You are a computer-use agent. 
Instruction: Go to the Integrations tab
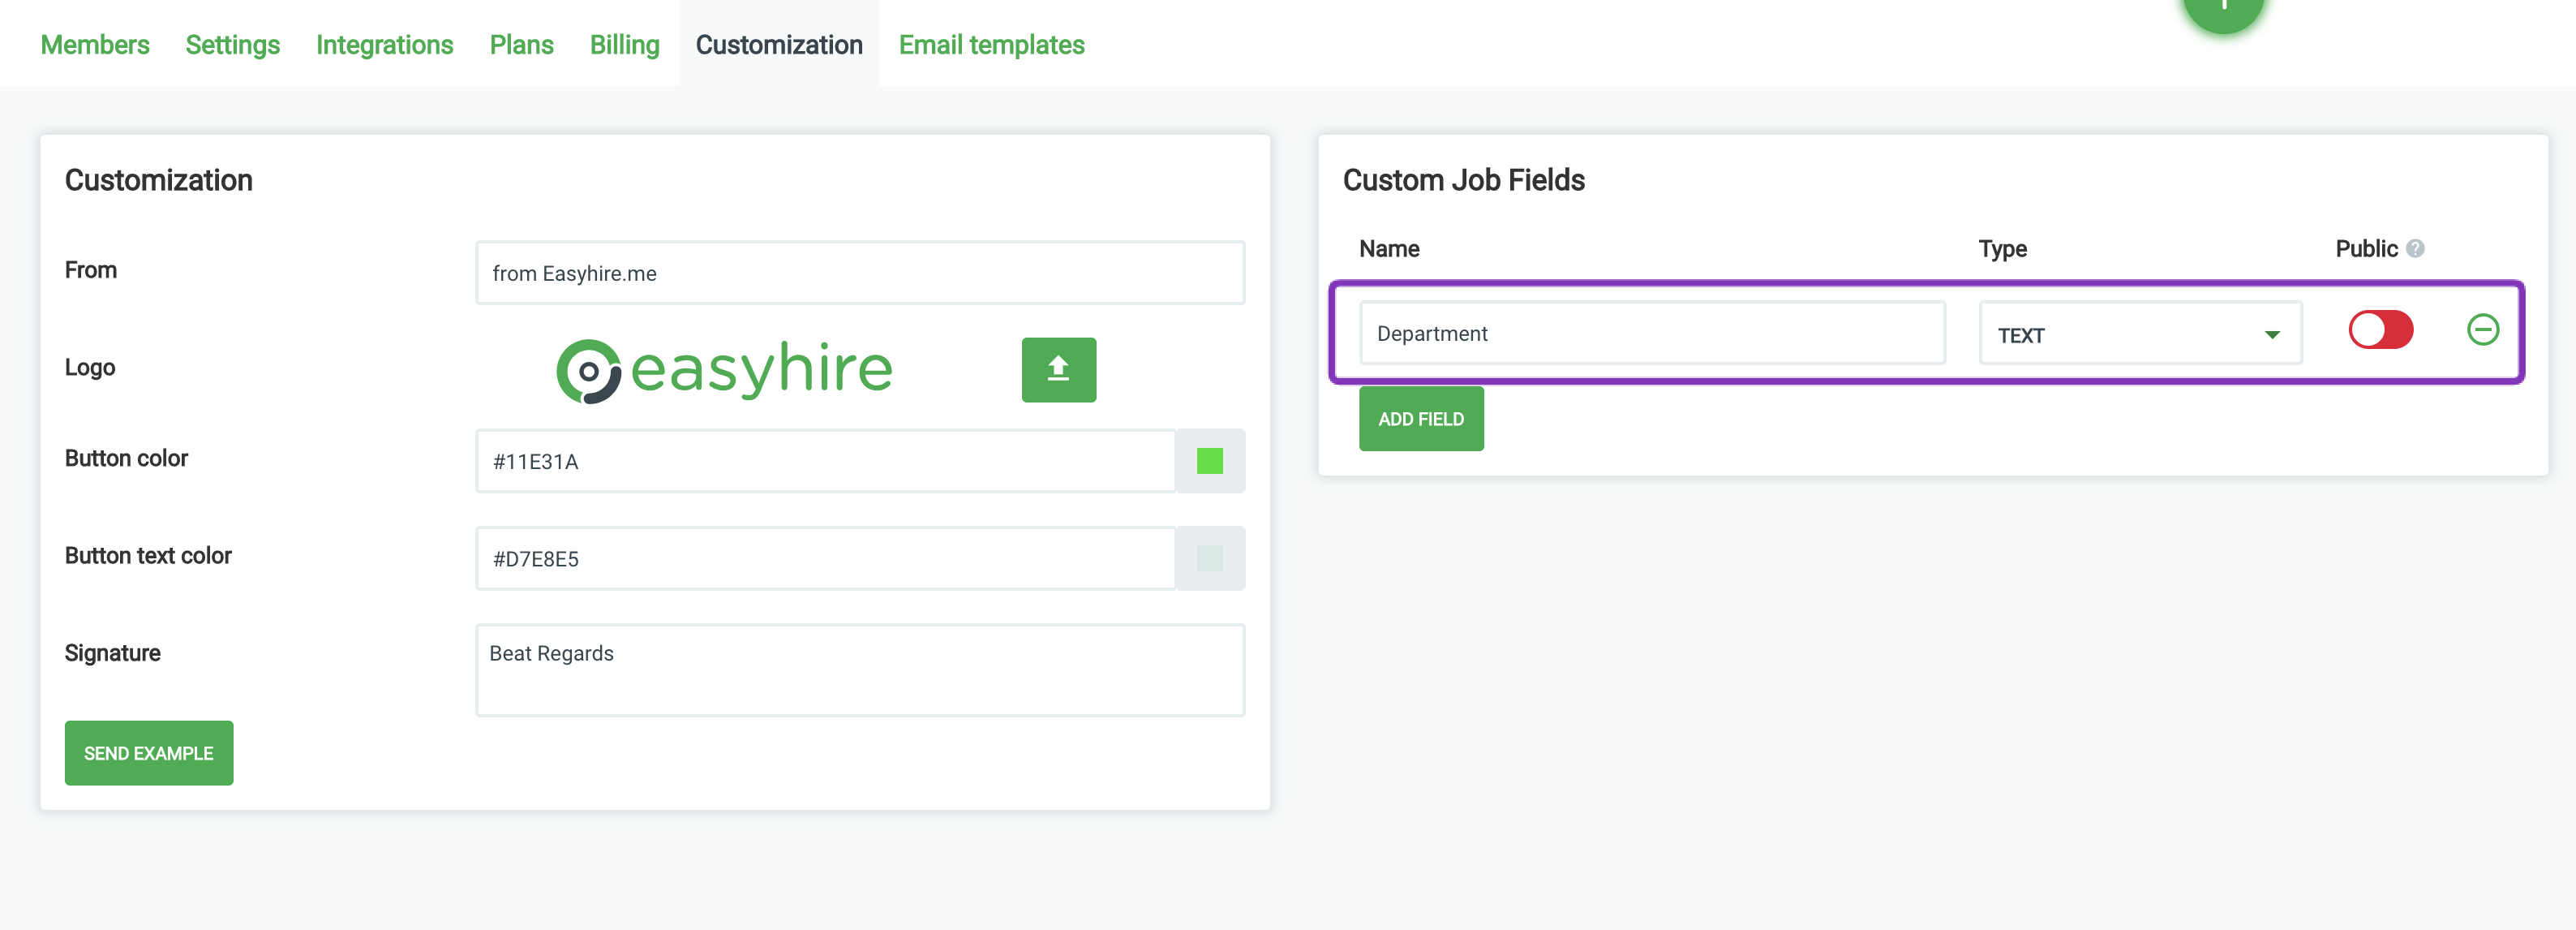point(384,45)
